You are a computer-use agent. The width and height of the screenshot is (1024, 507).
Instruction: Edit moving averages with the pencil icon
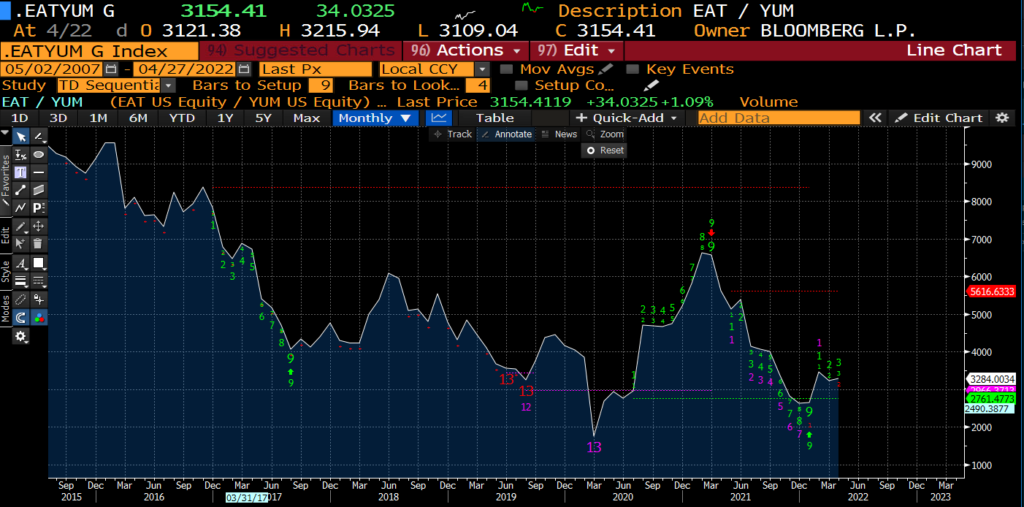(607, 69)
